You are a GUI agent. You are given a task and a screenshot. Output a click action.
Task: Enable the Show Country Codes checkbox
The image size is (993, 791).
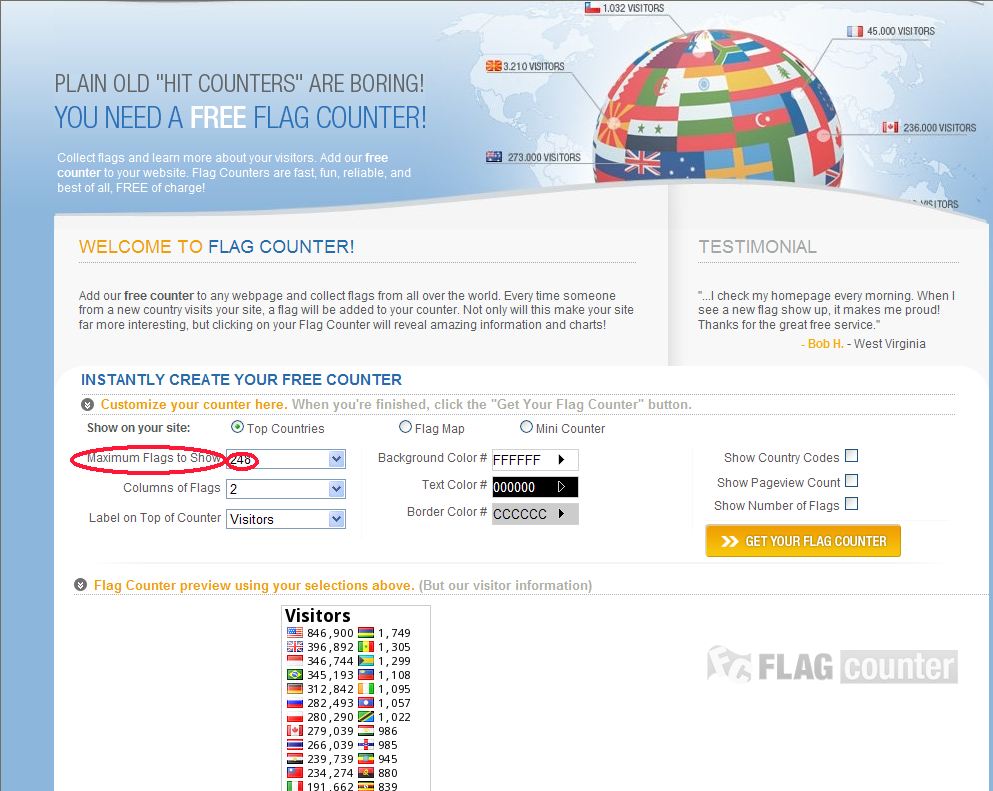pos(852,456)
